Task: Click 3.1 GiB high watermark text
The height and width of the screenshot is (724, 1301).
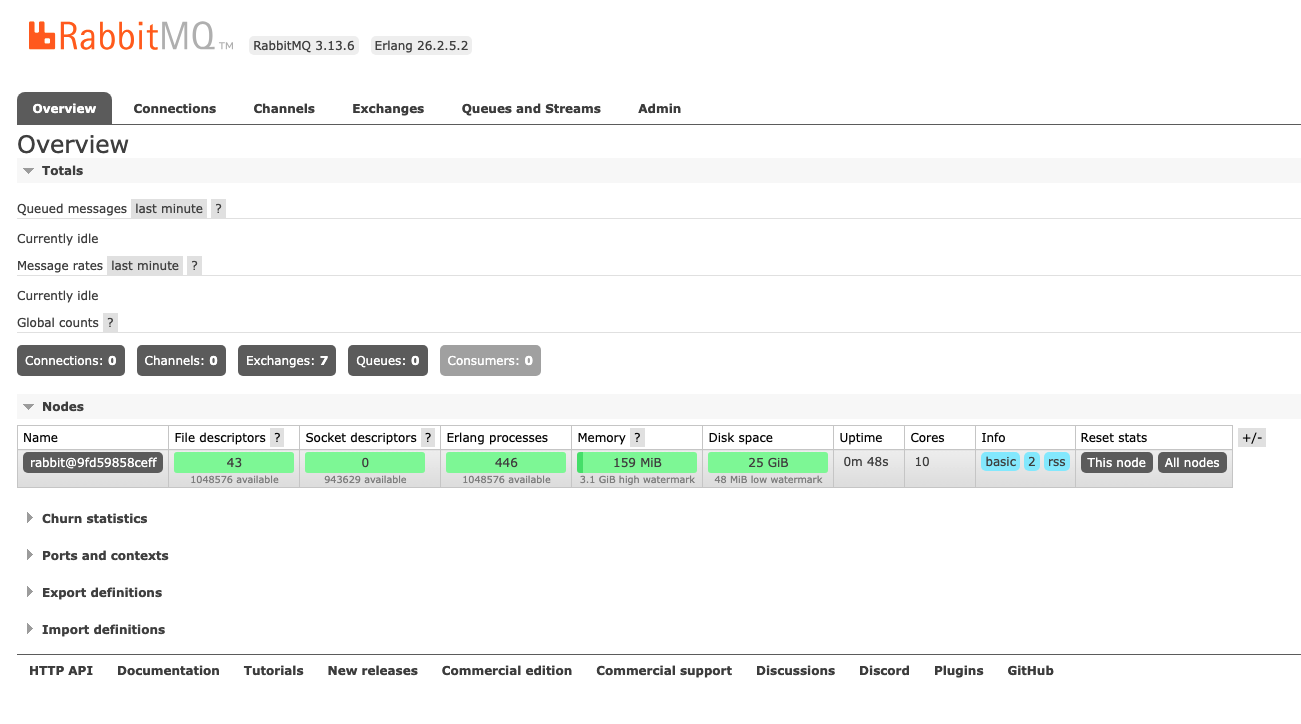Action: pos(637,480)
